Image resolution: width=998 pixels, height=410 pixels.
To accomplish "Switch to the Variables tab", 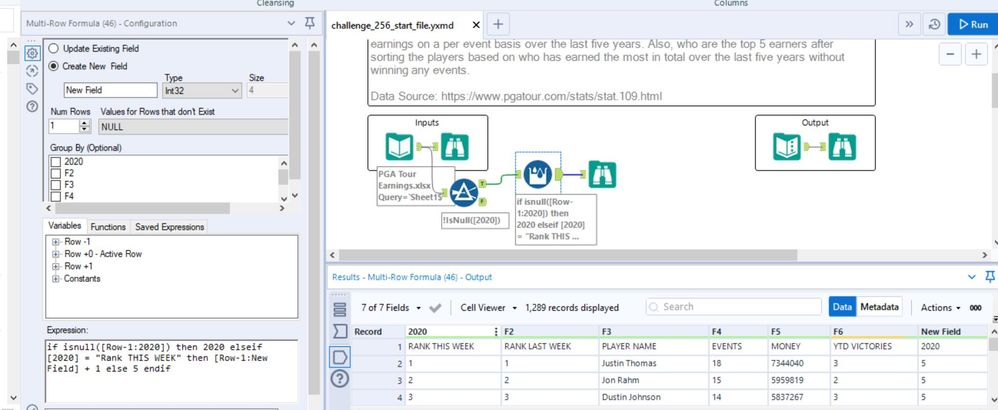I will [65, 227].
